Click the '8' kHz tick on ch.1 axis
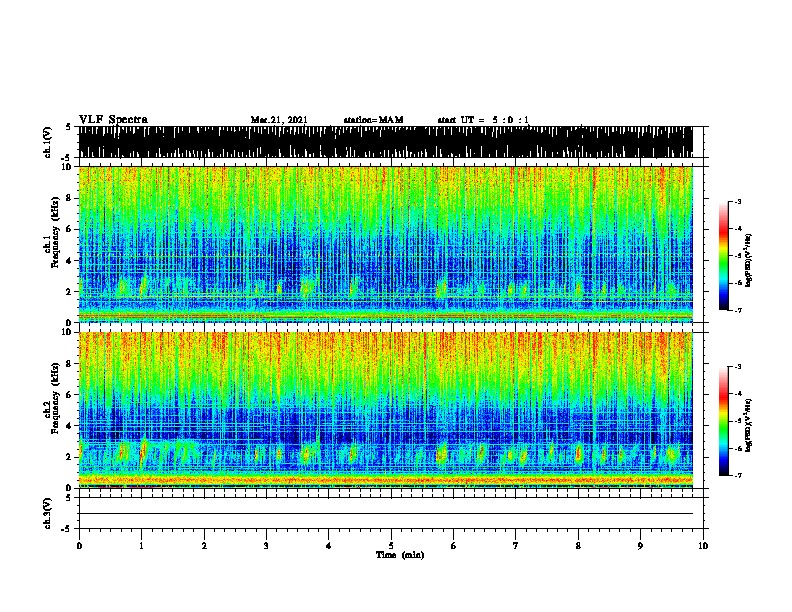The image size is (792, 612). (x=69, y=198)
